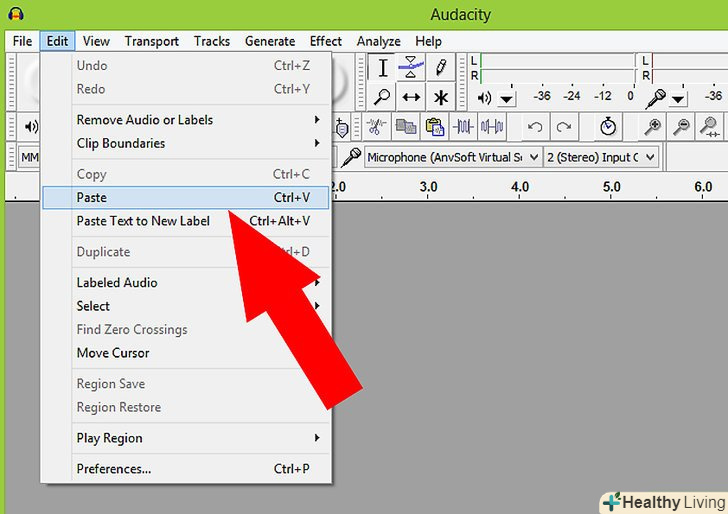
Task: Open the File menu
Action: click(22, 41)
